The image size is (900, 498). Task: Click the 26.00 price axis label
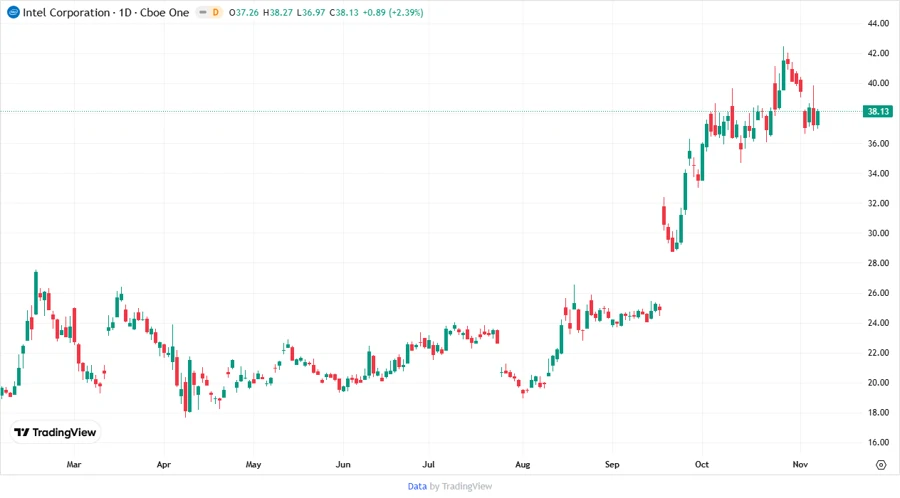878,293
